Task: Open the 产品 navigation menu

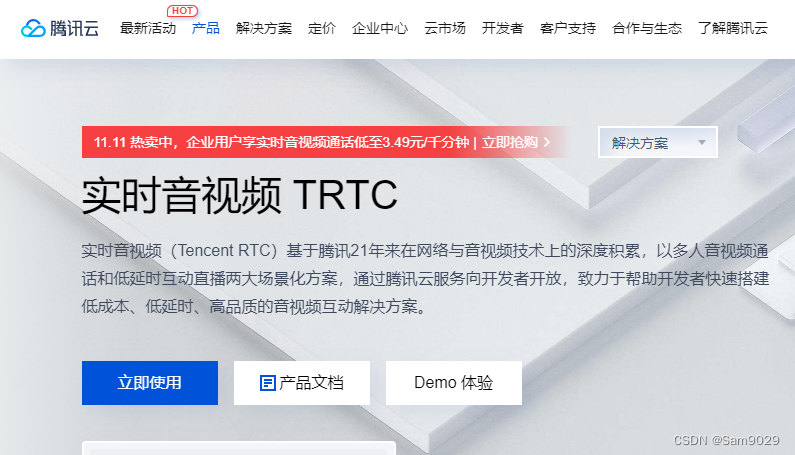Action: click(x=206, y=28)
